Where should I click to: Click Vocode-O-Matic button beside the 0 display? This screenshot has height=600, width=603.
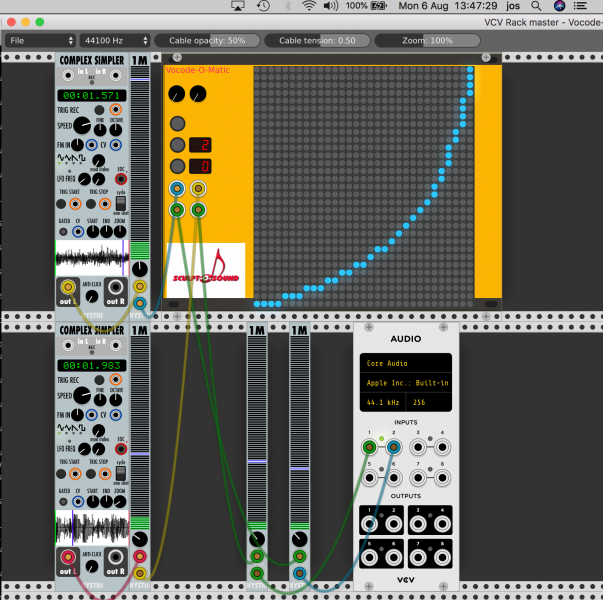pyautogui.click(x=177, y=166)
